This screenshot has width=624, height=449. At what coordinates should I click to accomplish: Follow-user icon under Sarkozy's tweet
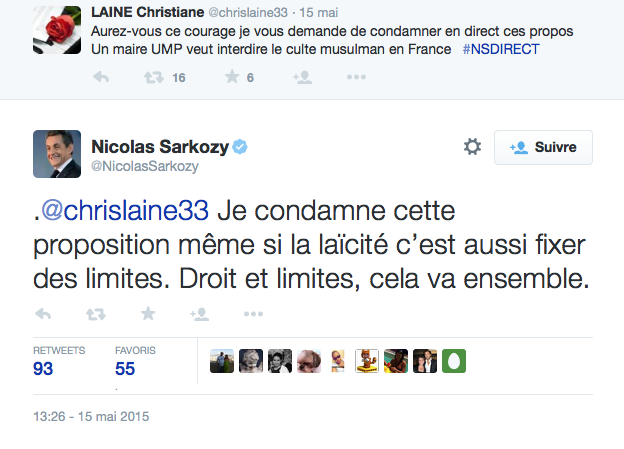click(199, 314)
